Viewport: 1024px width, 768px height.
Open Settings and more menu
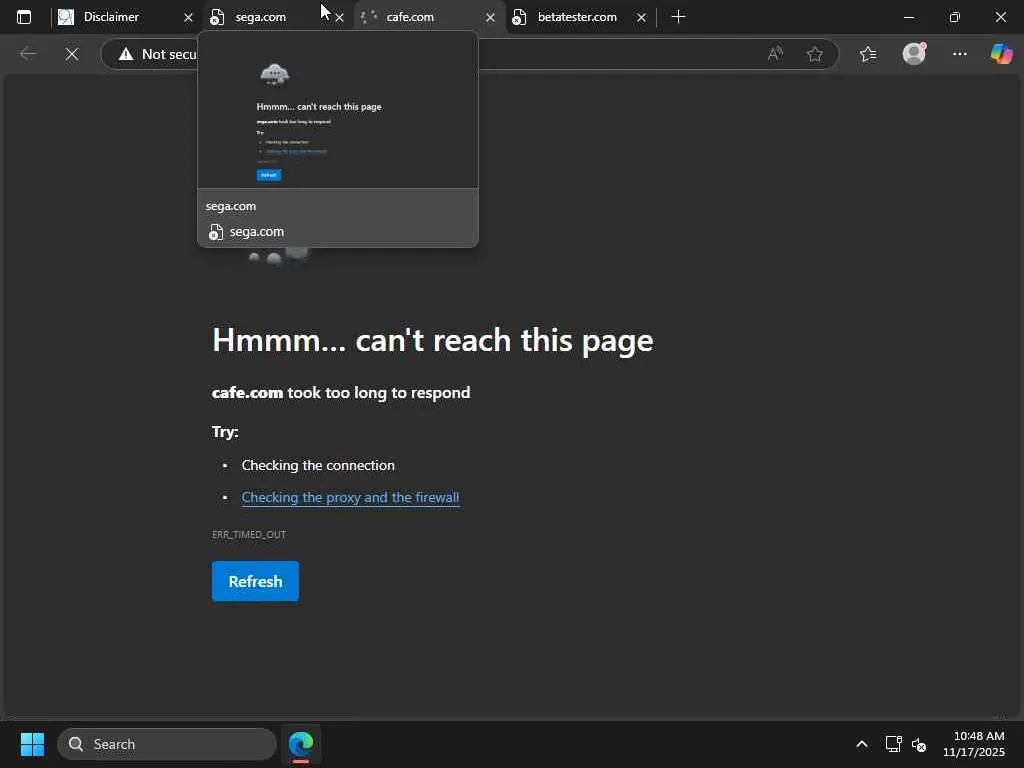959,54
